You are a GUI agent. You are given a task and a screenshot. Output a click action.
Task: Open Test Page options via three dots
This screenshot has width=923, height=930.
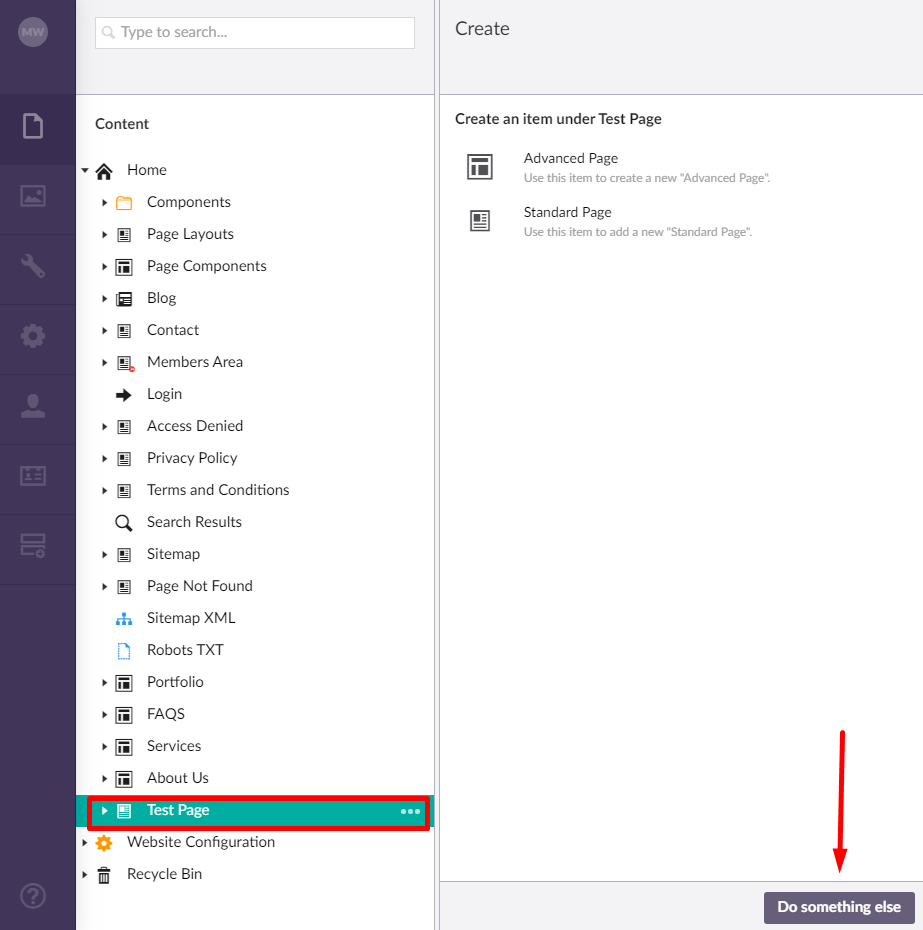coord(410,811)
